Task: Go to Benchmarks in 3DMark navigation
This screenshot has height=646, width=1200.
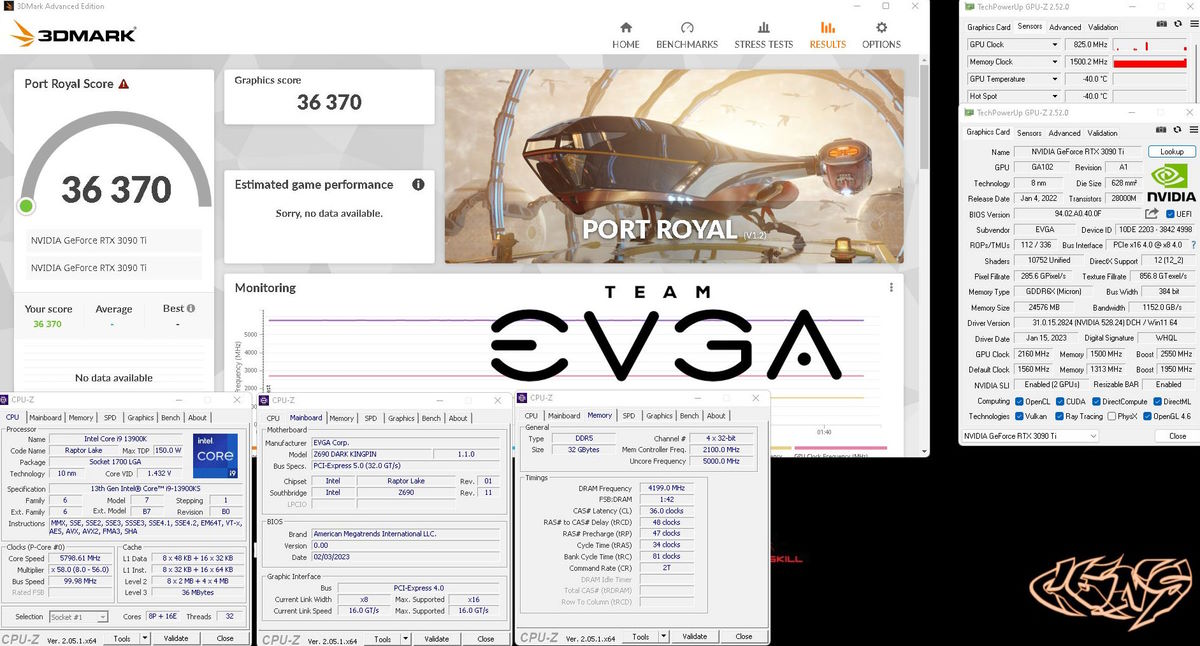Action: coord(687,34)
